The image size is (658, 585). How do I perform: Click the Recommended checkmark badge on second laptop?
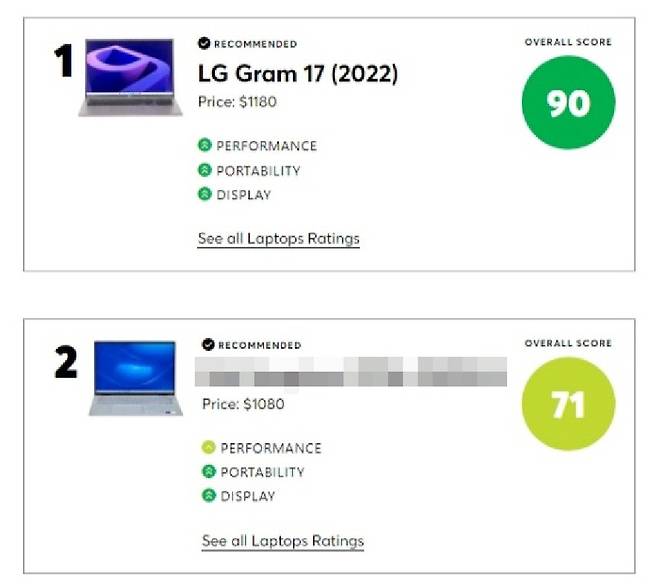pyautogui.click(x=208, y=345)
